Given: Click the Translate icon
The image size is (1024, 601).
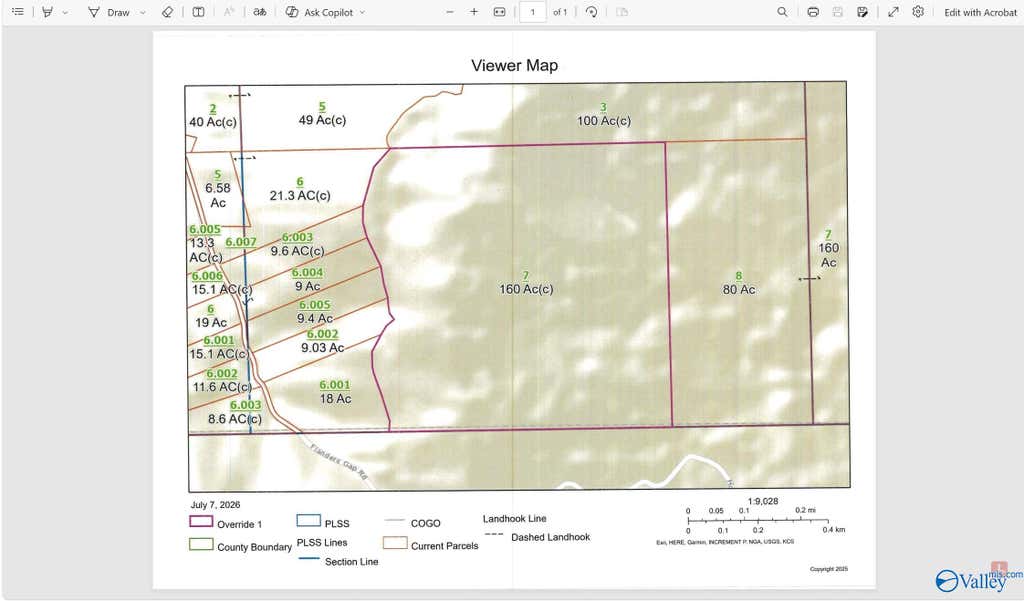Looking at the screenshot, I should tap(260, 12).
